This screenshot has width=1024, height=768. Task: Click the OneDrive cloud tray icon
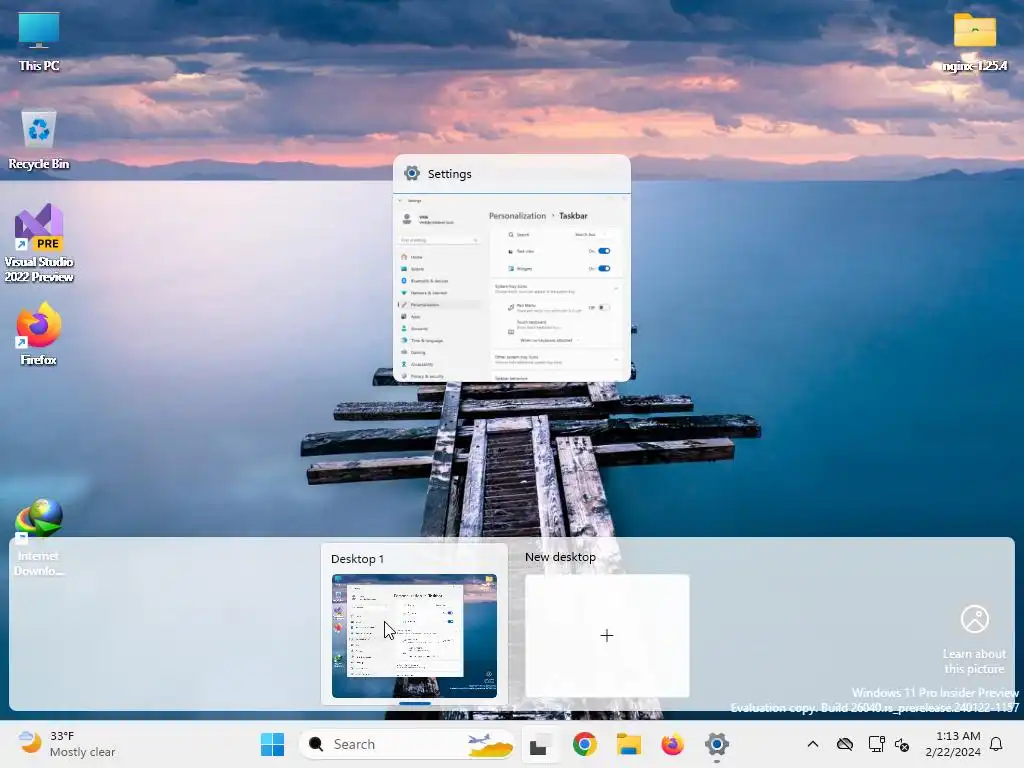[x=845, y=744]
